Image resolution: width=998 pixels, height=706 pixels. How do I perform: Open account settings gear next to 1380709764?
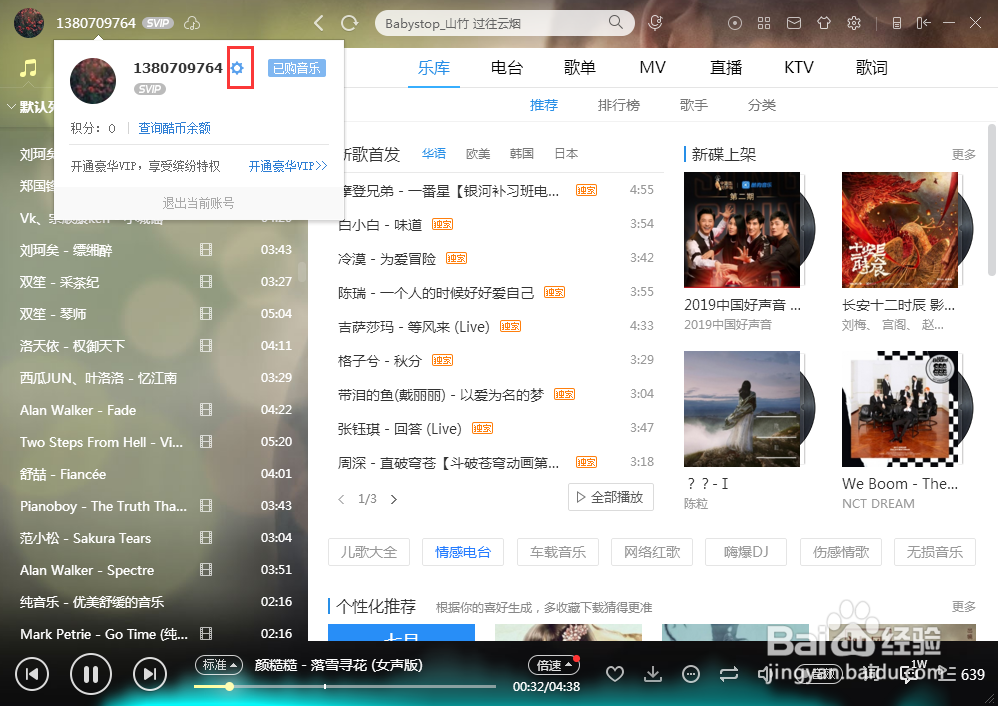pos(237,67)
